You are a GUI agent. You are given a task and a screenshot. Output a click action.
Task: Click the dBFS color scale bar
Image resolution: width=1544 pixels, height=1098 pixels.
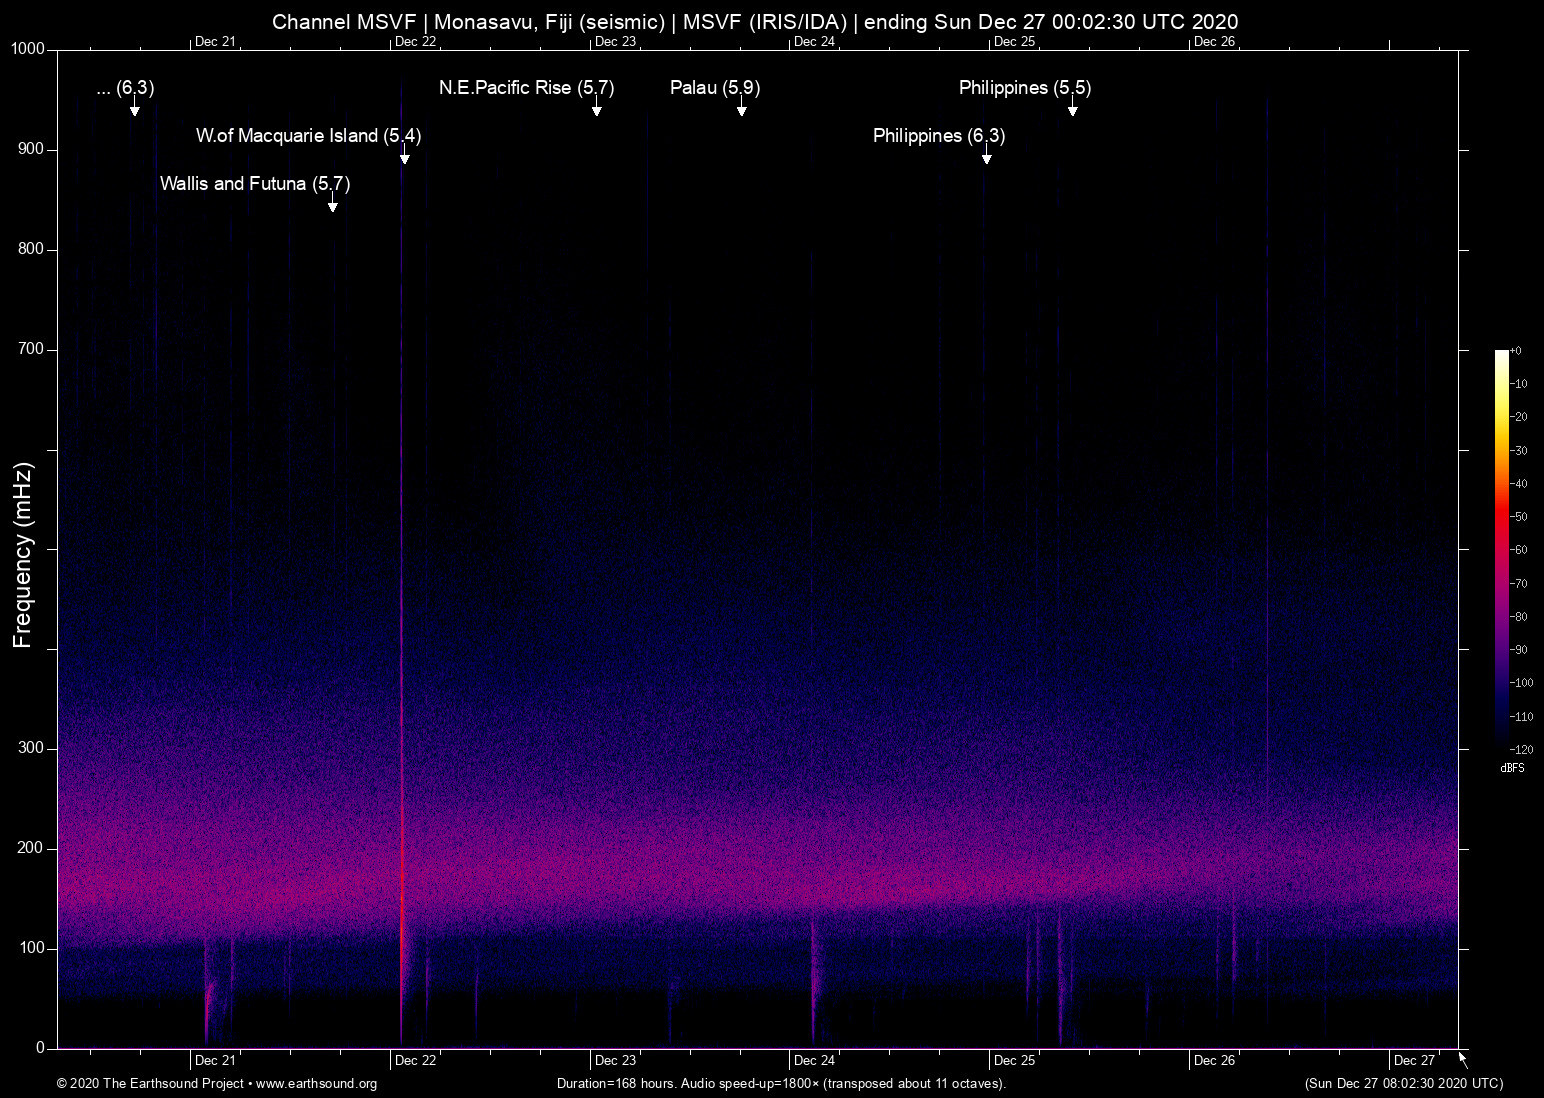[x=1501, y=548]
